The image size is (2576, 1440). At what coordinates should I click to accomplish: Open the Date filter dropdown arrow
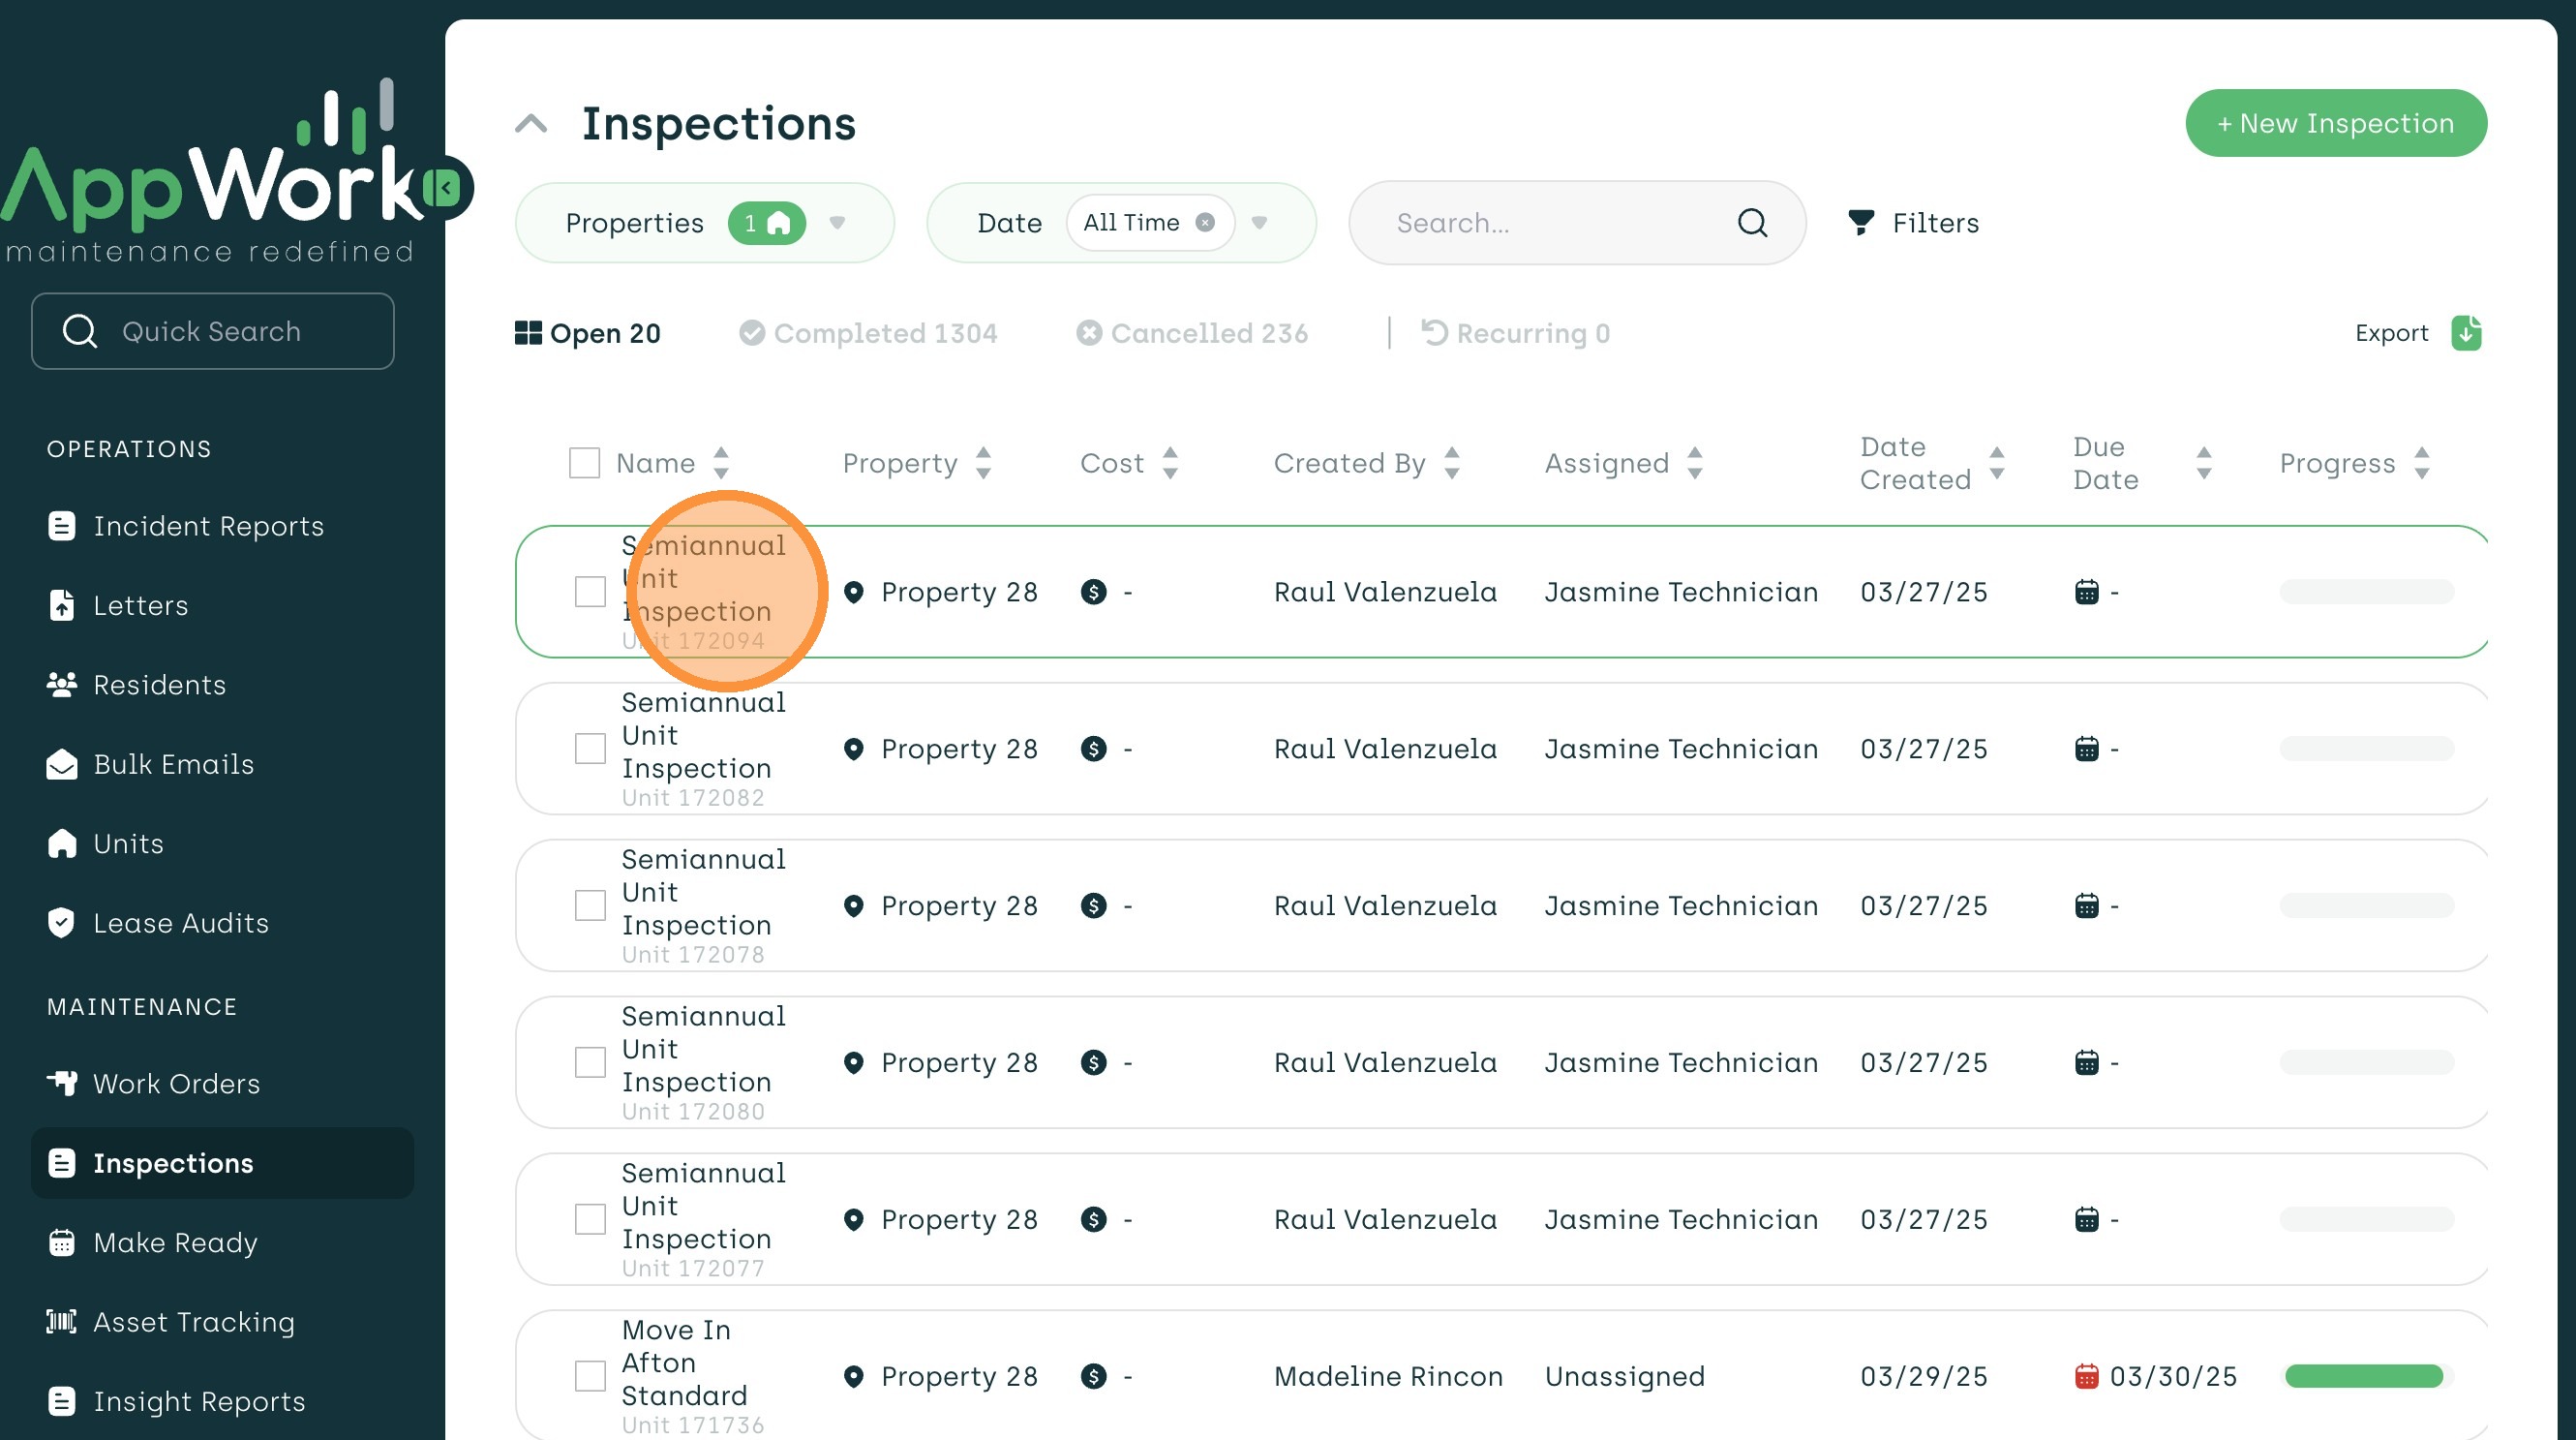(x=1260, y=222)
